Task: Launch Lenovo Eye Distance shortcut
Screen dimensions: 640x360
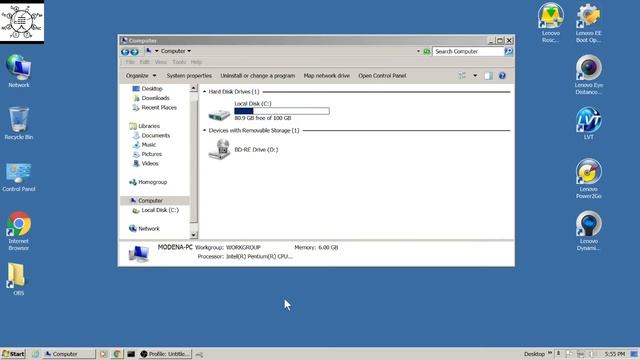Action: click(x=589, y=75)
